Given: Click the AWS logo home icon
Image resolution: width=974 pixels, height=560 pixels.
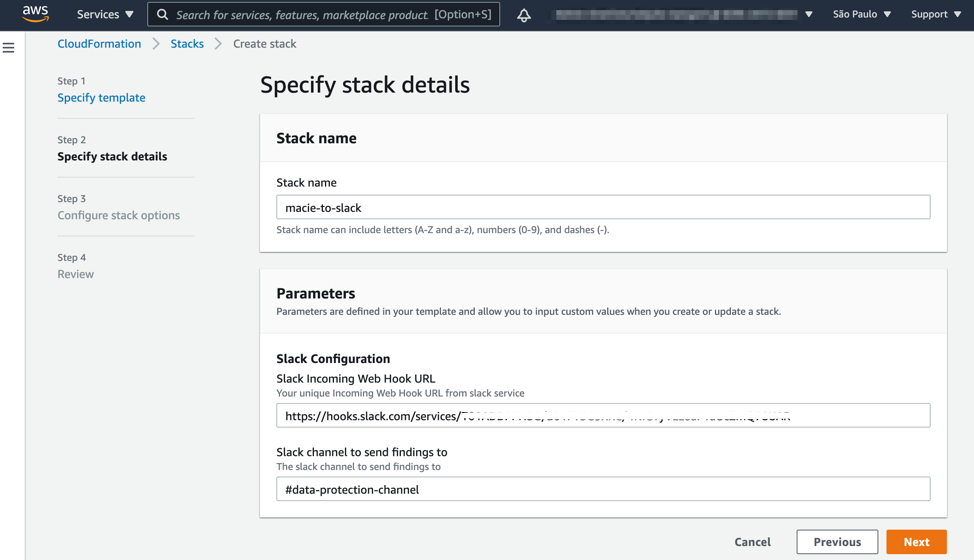Looking at the screenshot, I should tap(35, 14).
